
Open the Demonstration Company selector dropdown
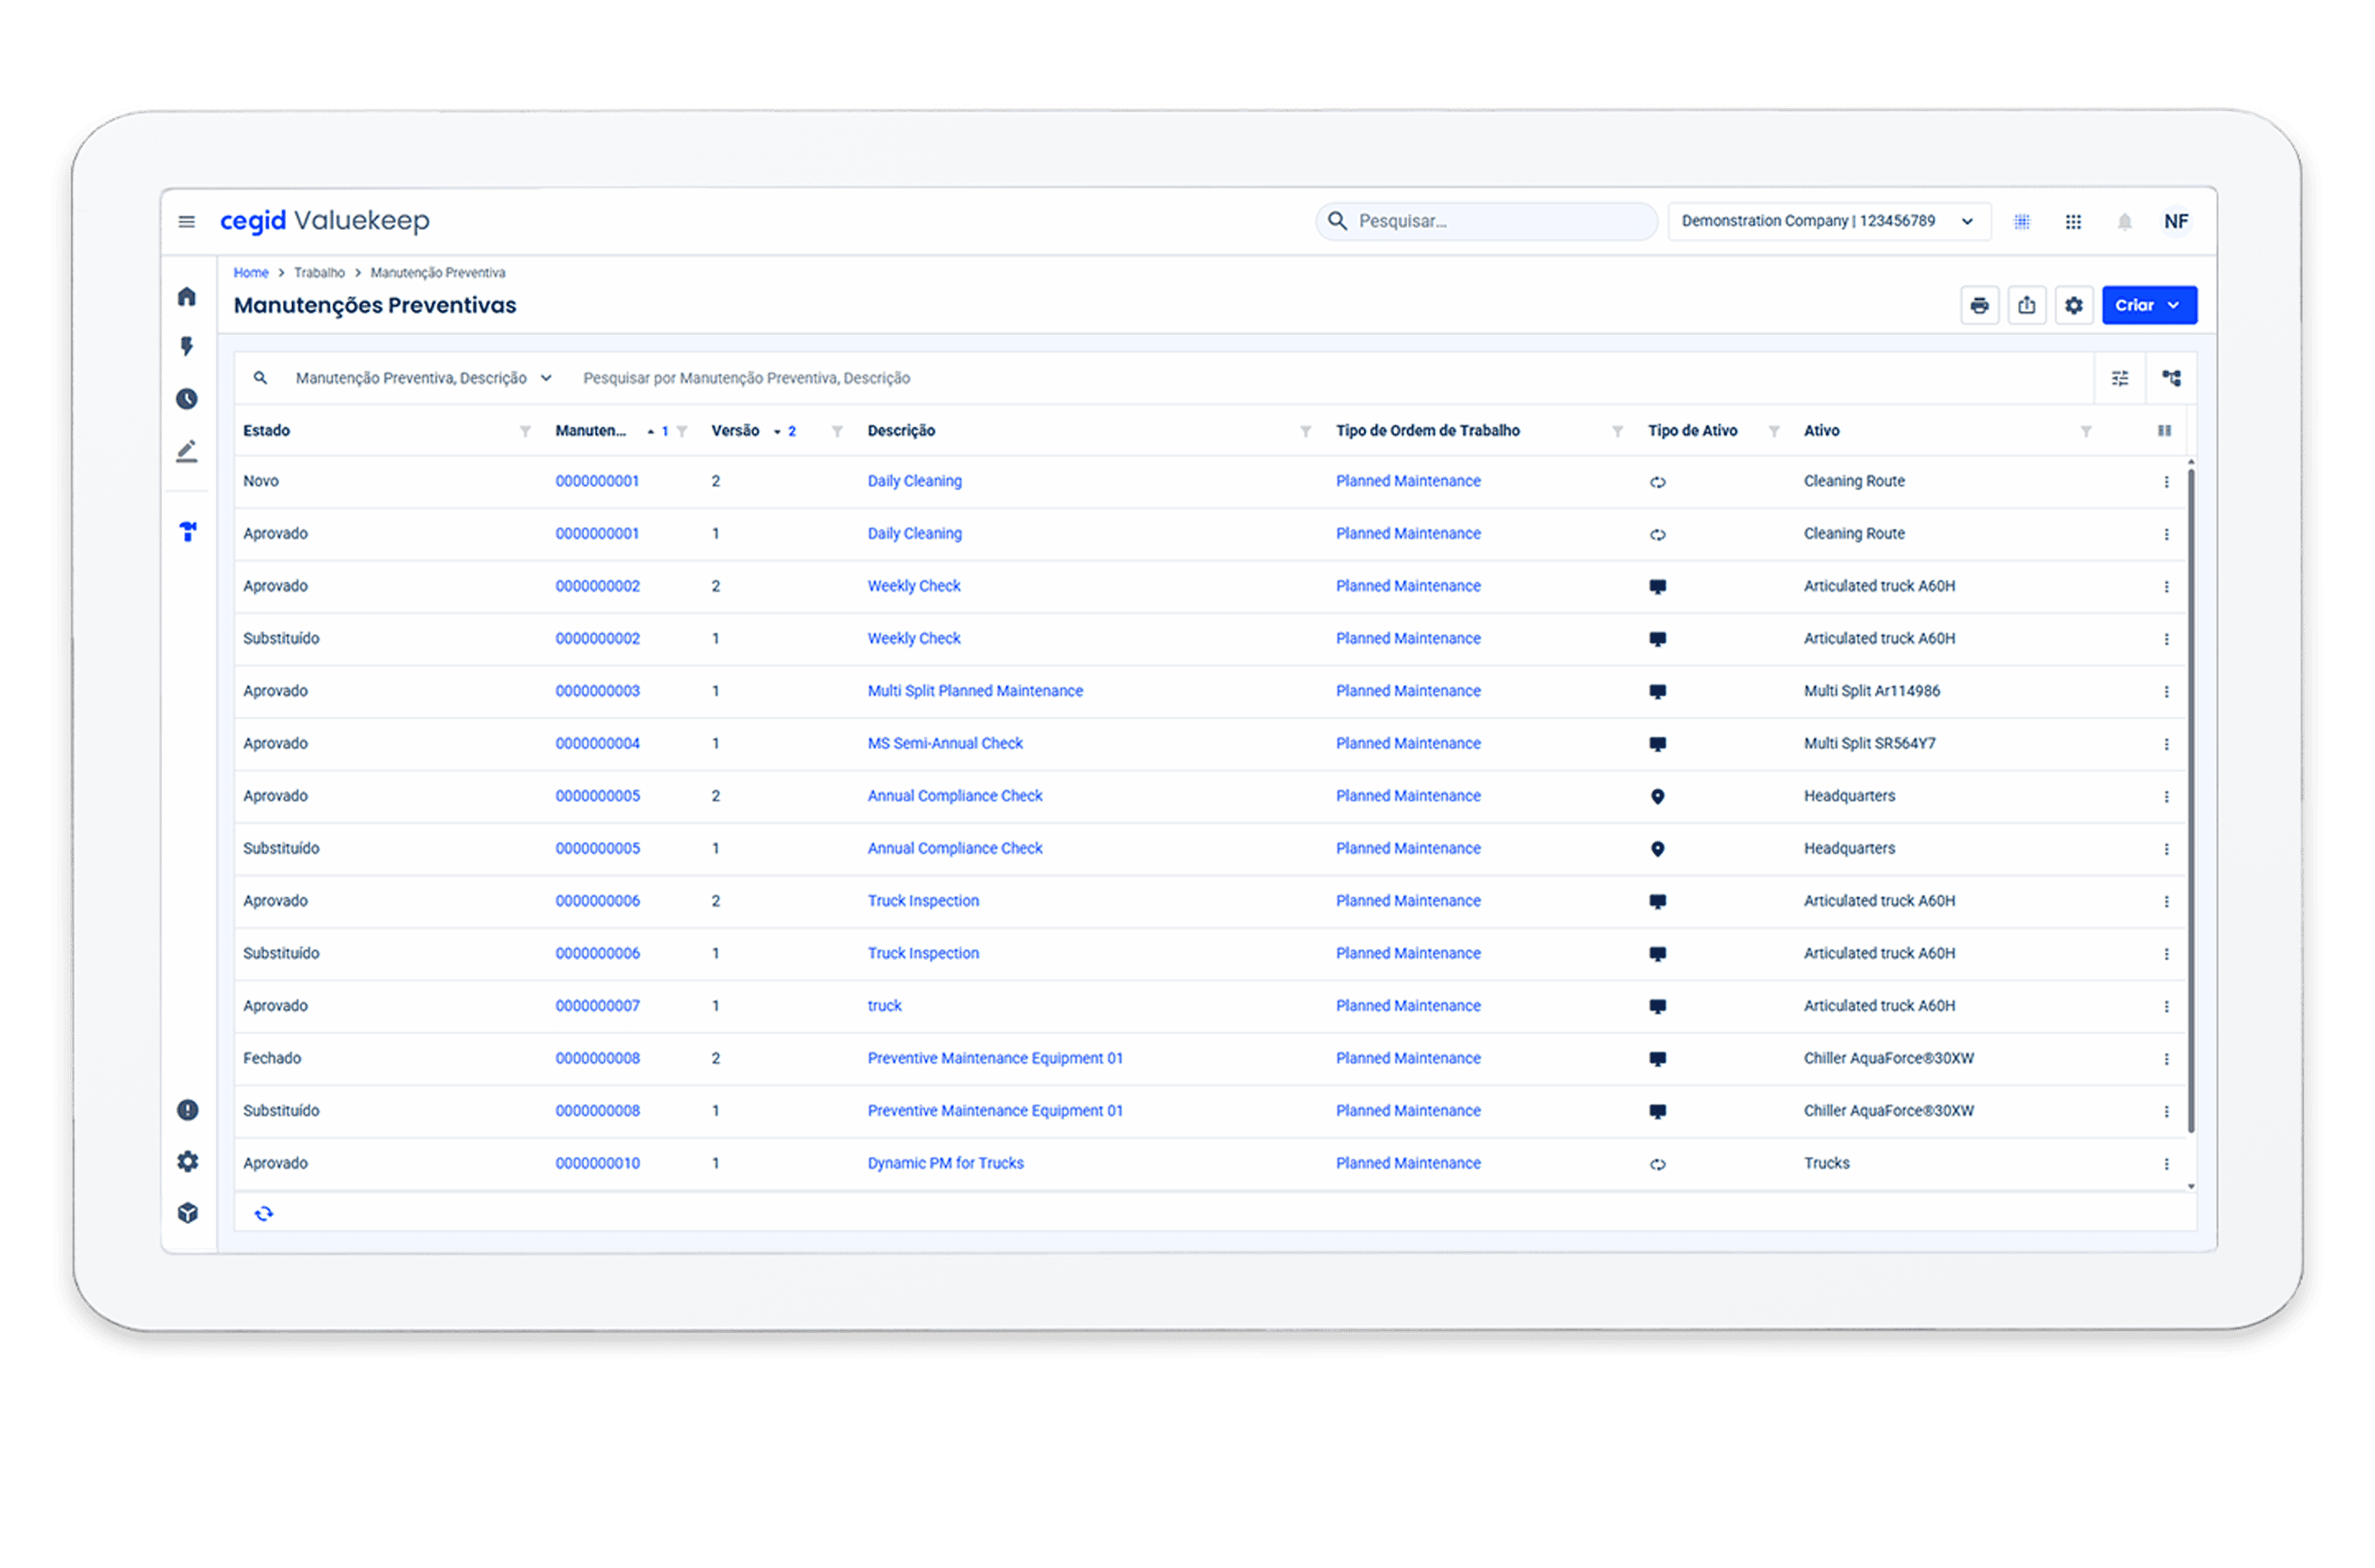(1828, 221)
